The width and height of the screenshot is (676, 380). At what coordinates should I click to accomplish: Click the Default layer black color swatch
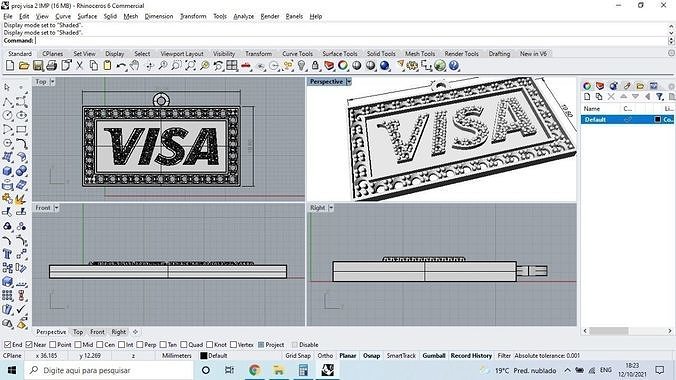[x=657, y=119]
